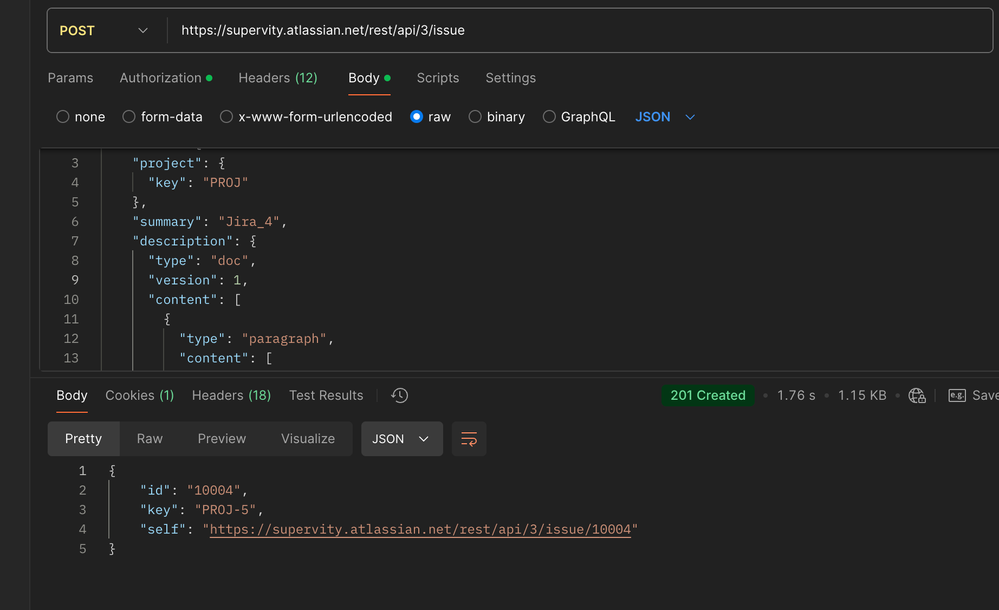Click the Visualize response view button
Viewport: 999px width, 610px height.
click(308, 439)
